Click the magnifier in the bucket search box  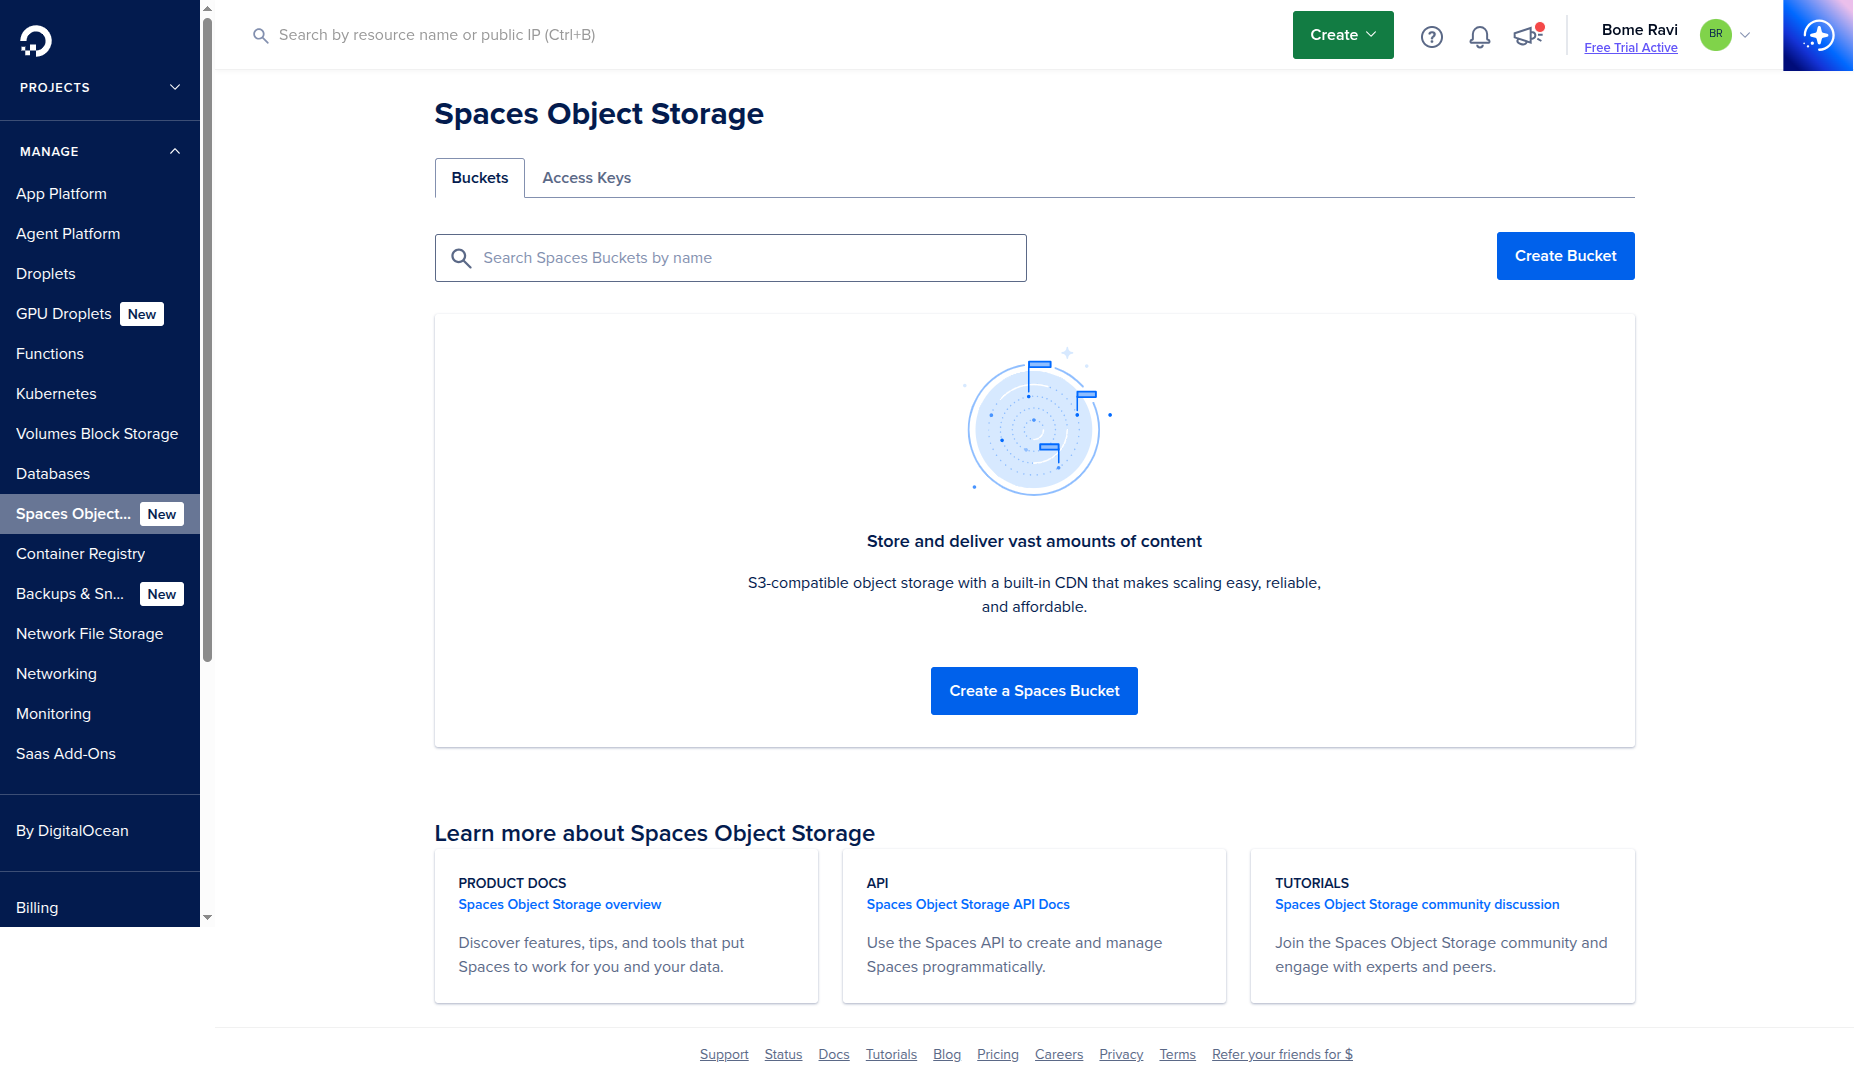(462, 258)
